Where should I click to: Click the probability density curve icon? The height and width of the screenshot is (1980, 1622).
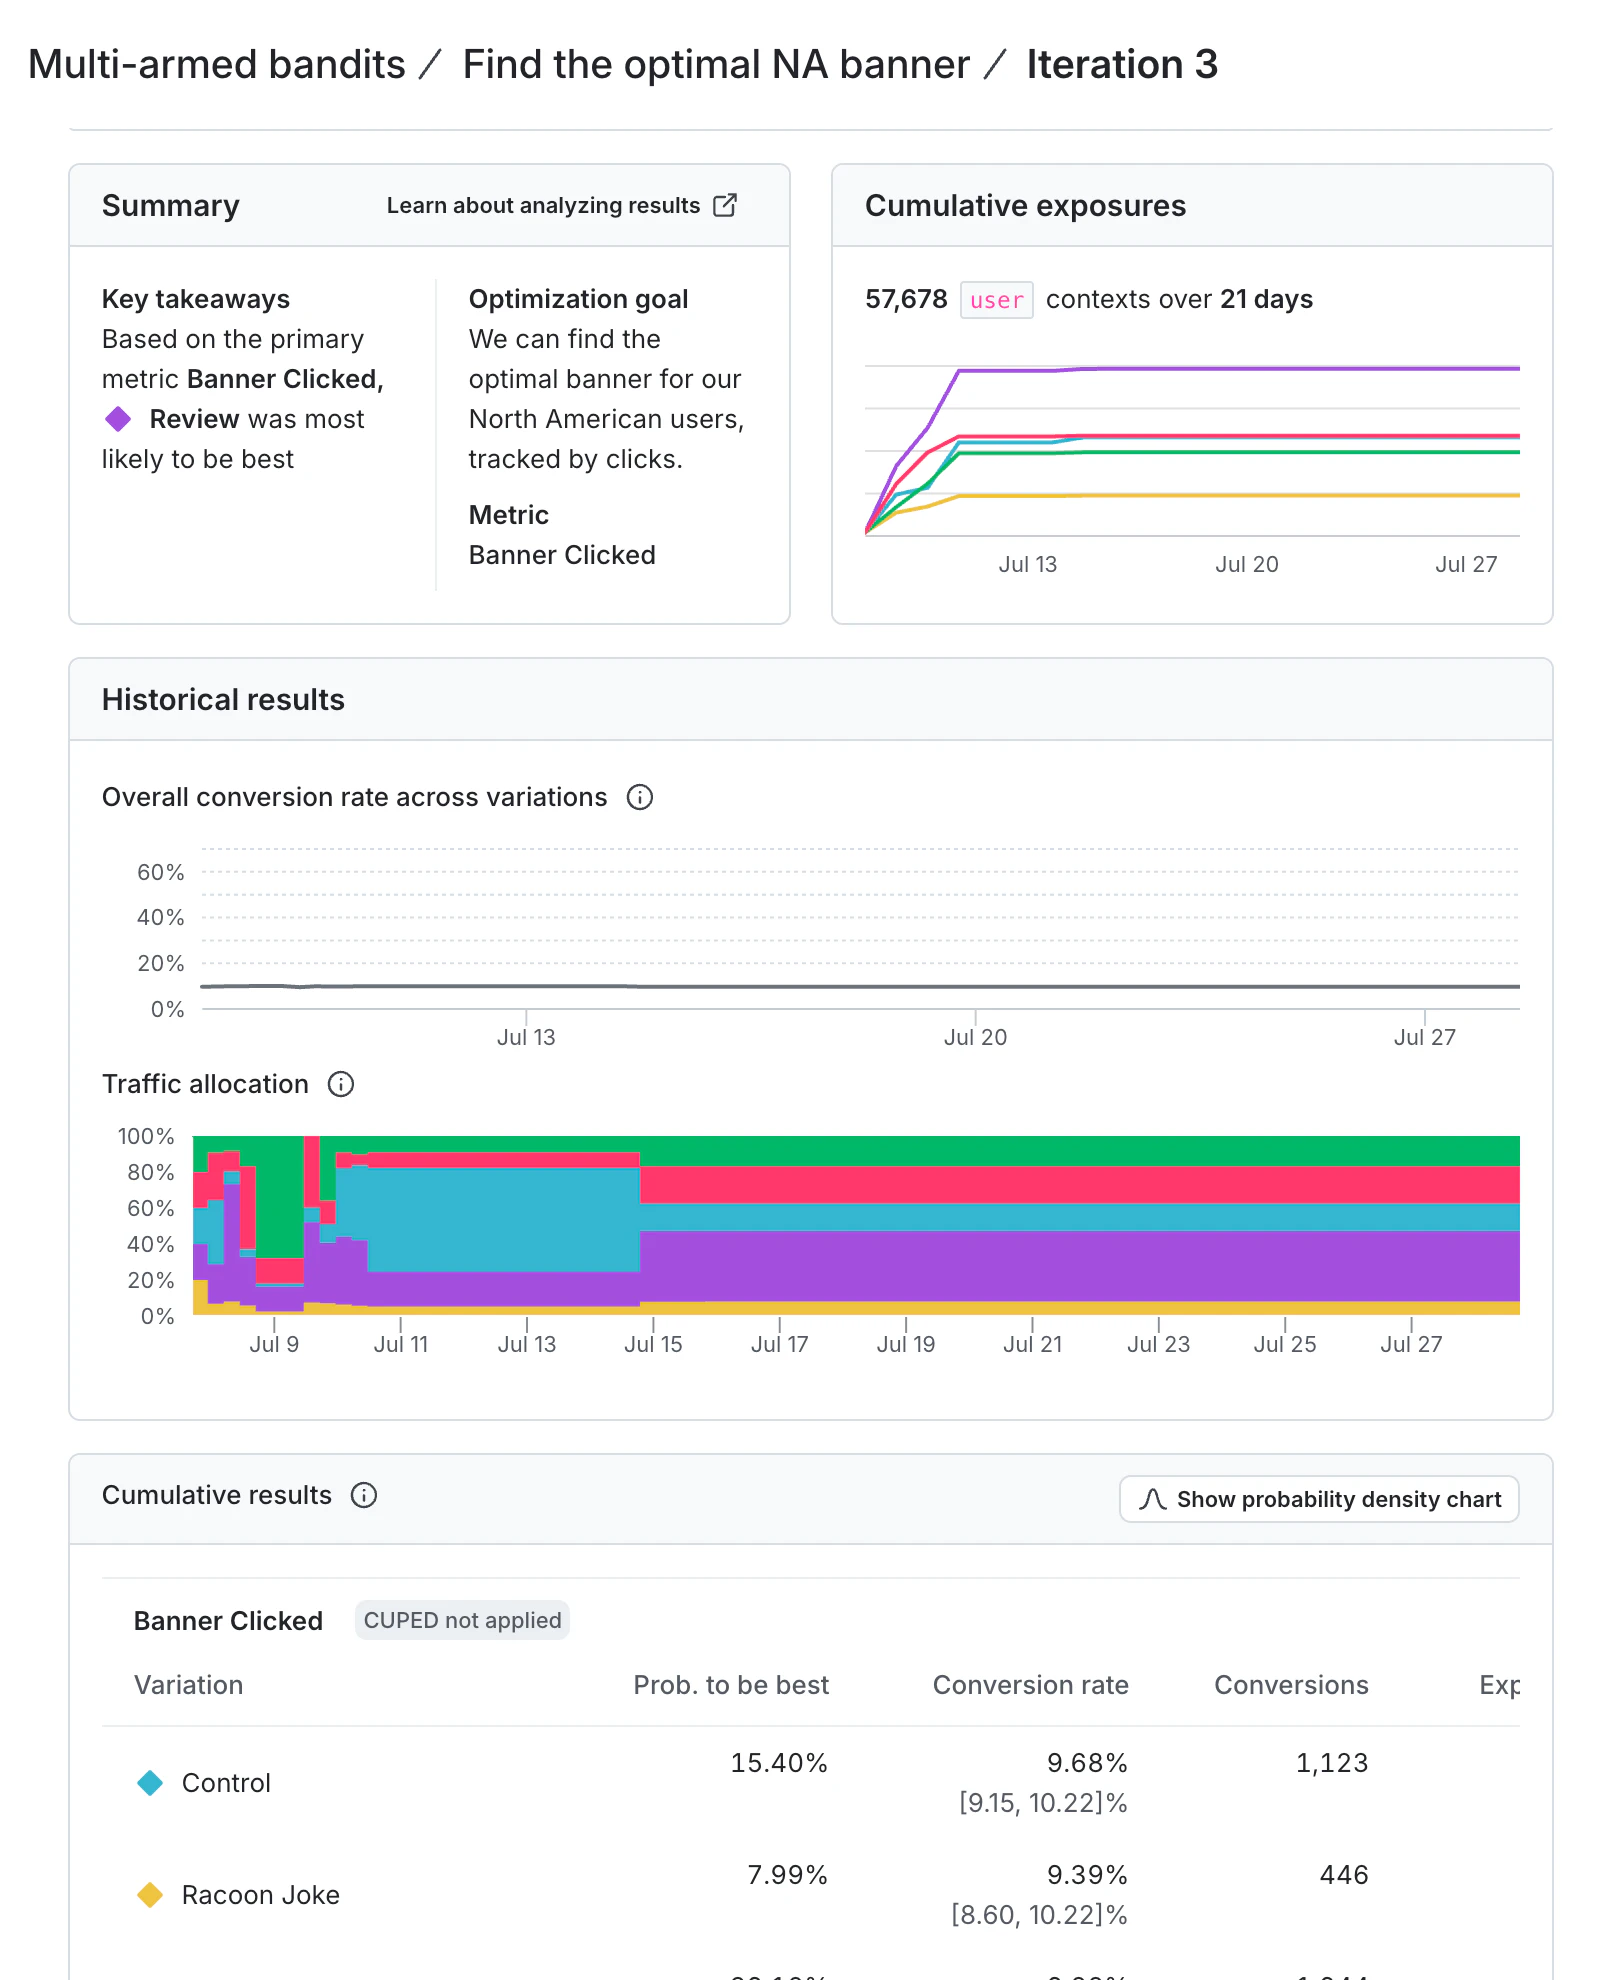(x=1152, y=1500)
